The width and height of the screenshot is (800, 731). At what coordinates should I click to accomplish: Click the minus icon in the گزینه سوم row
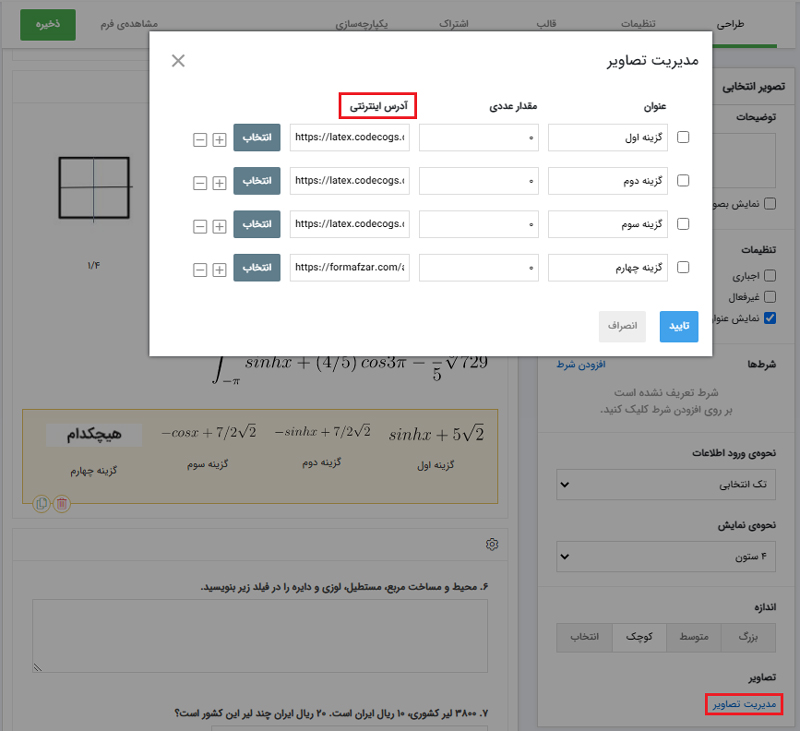pos(200,225)
